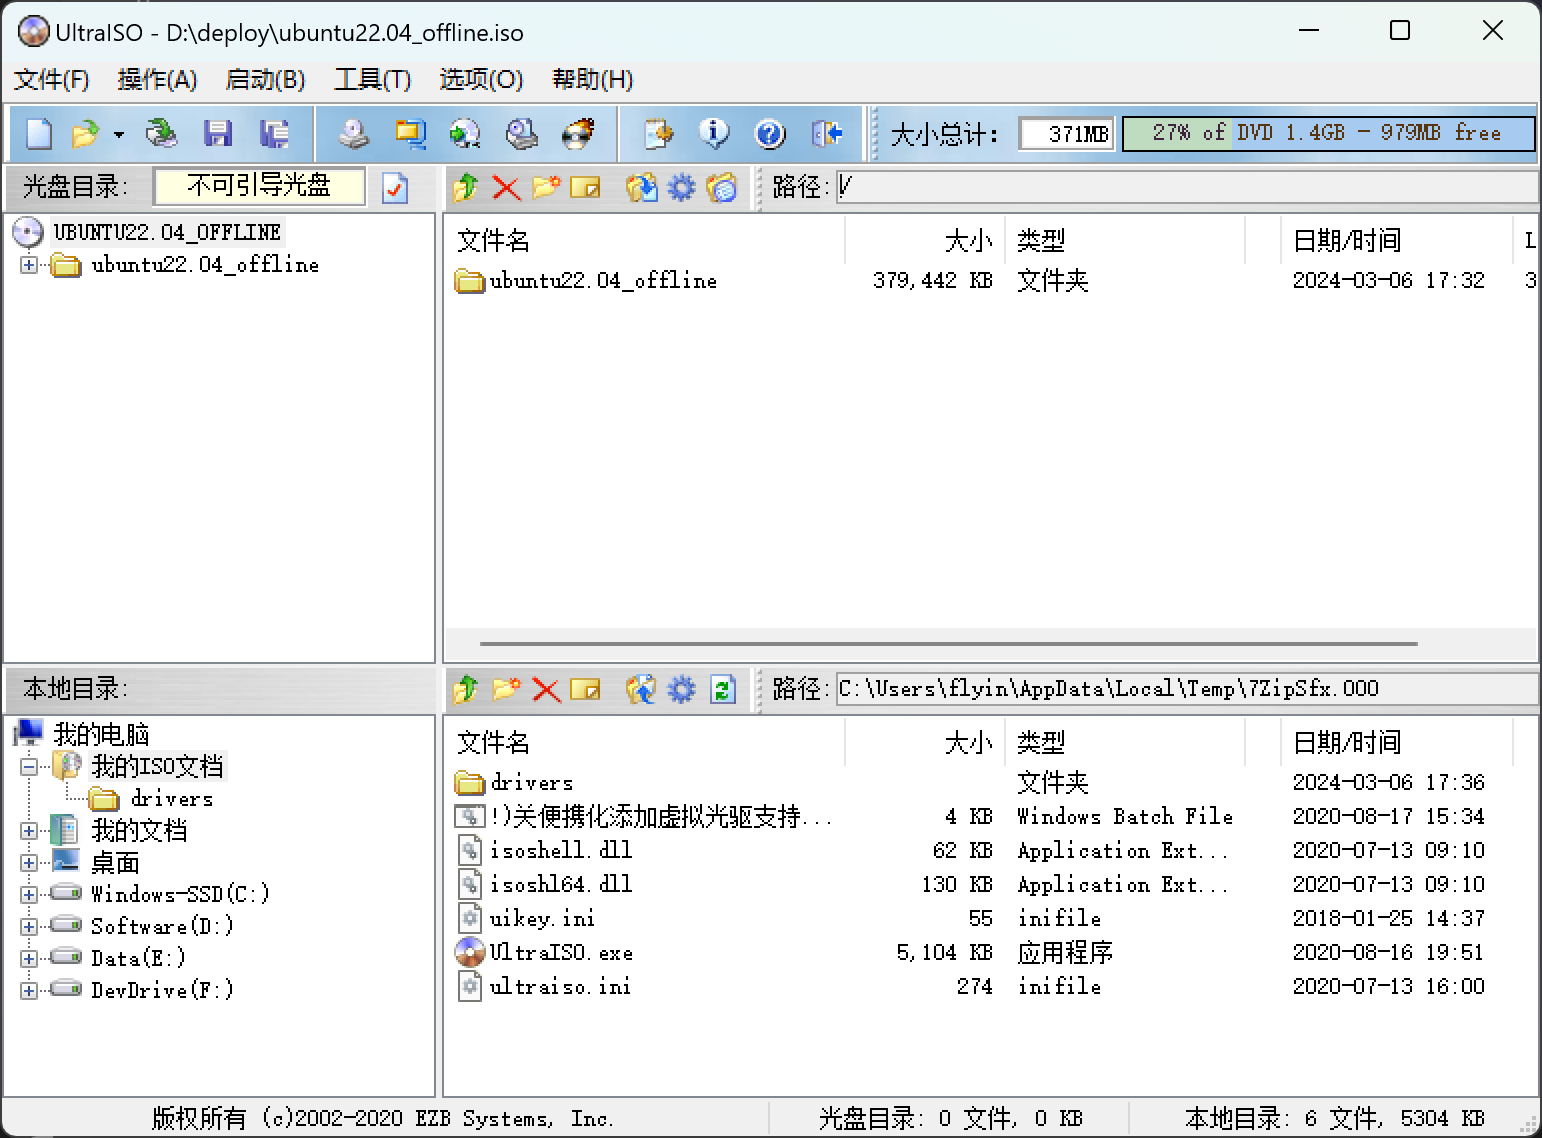Click the open file folder icon

(x=86, y=133)
